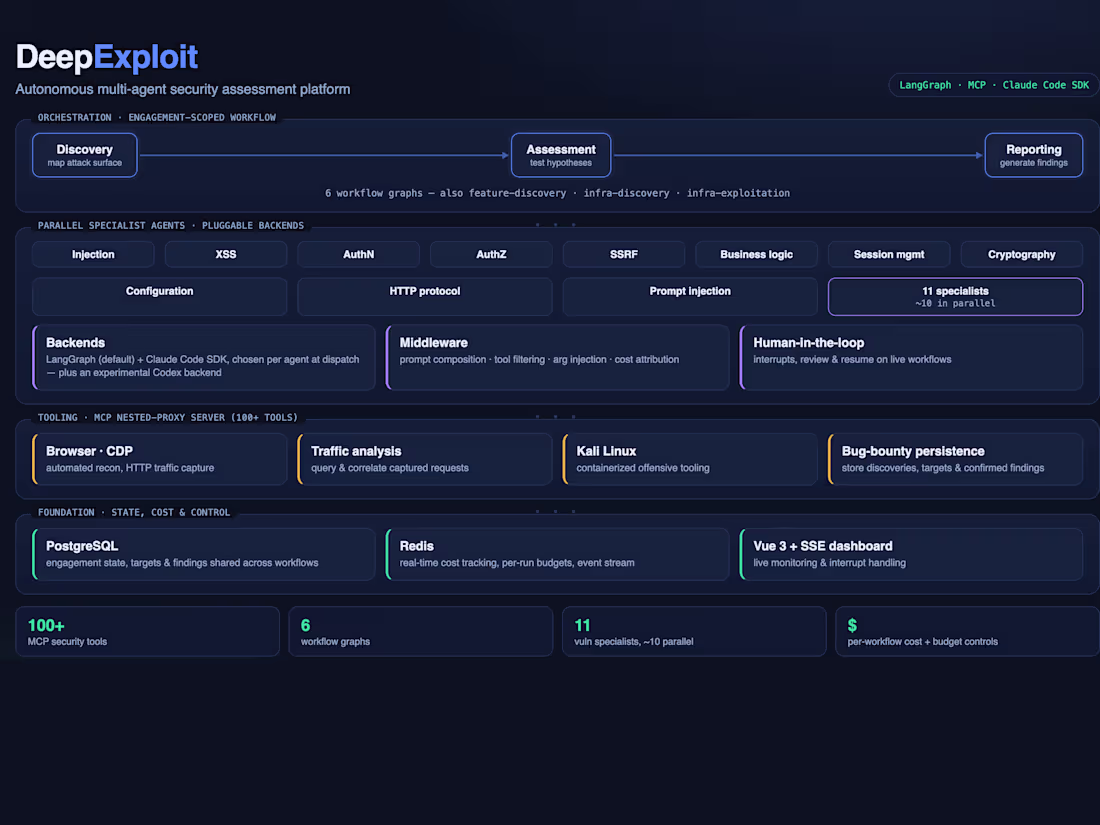1100x825 pixels.
Task: Select the Bug-bounty persistence card
Action: pos(955,459)
